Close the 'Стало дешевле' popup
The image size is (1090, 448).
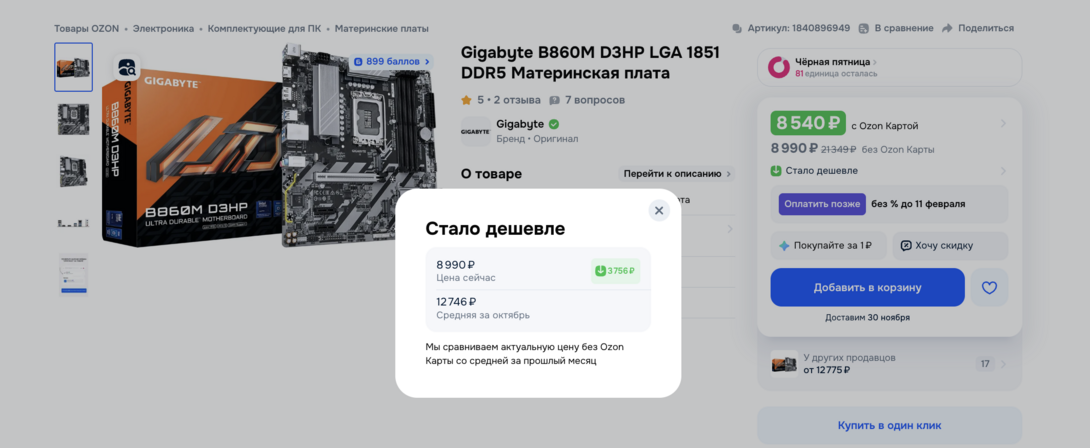pyautogui.click(x=658, y=210)
